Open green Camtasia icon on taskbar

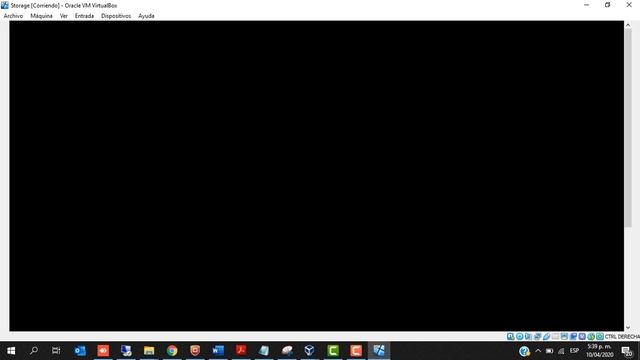(x=333, y=351)
